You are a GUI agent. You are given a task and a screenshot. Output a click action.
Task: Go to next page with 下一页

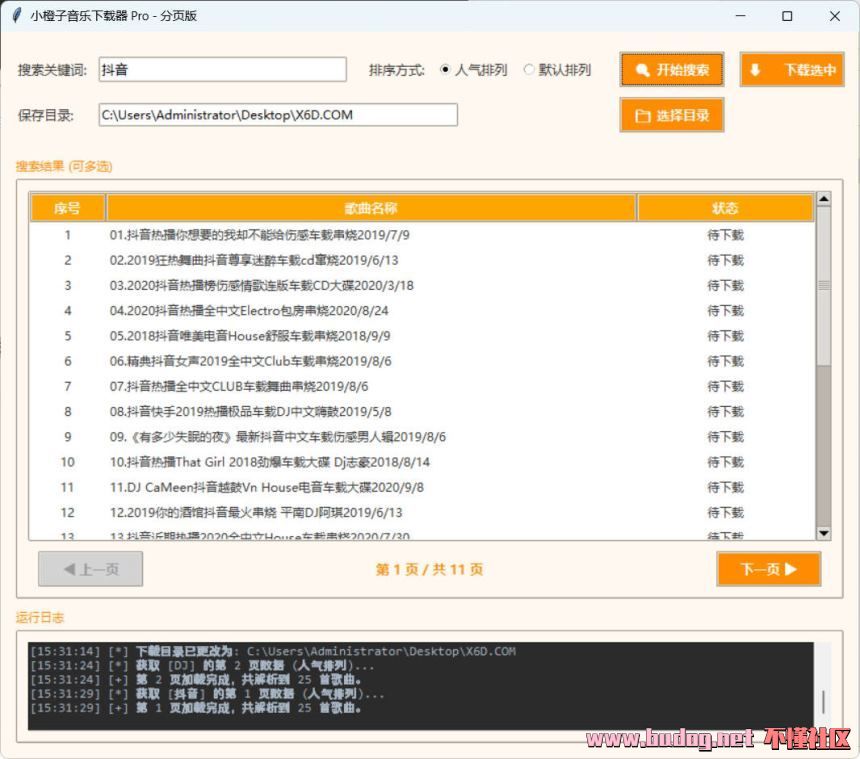(x=768, y=569)
